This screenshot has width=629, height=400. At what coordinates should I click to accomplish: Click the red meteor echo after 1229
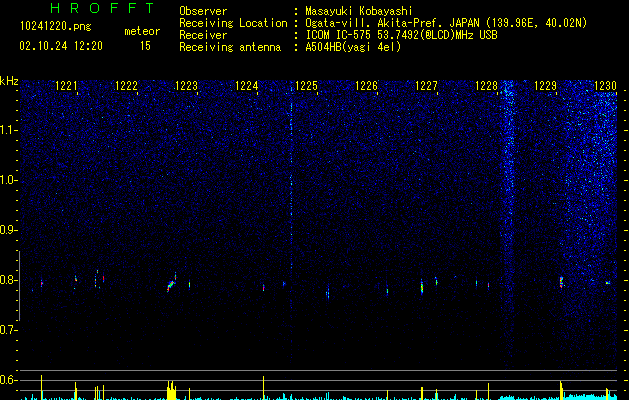point(561,282)
